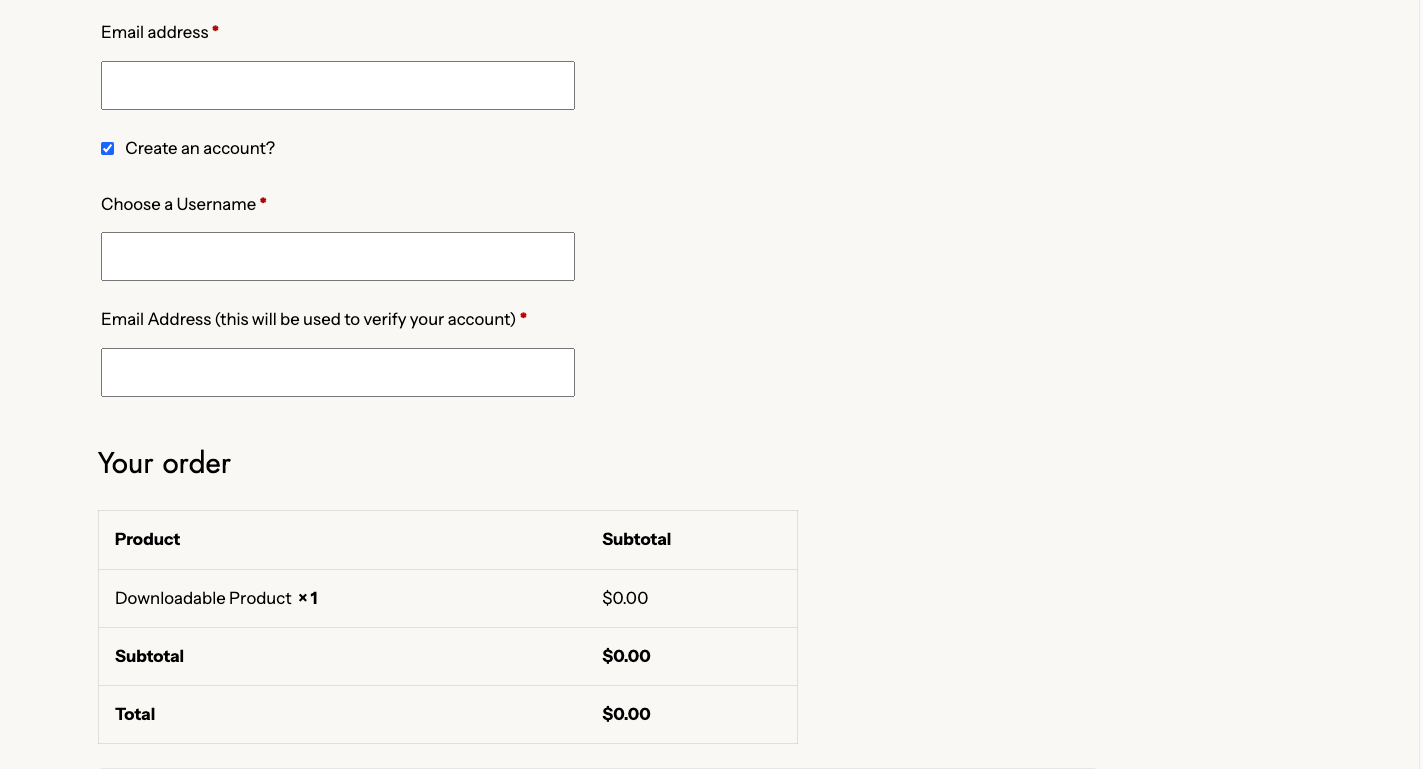The image size is (1423, 769).
Task: Click the Total row label
Action: click(135, 715)
